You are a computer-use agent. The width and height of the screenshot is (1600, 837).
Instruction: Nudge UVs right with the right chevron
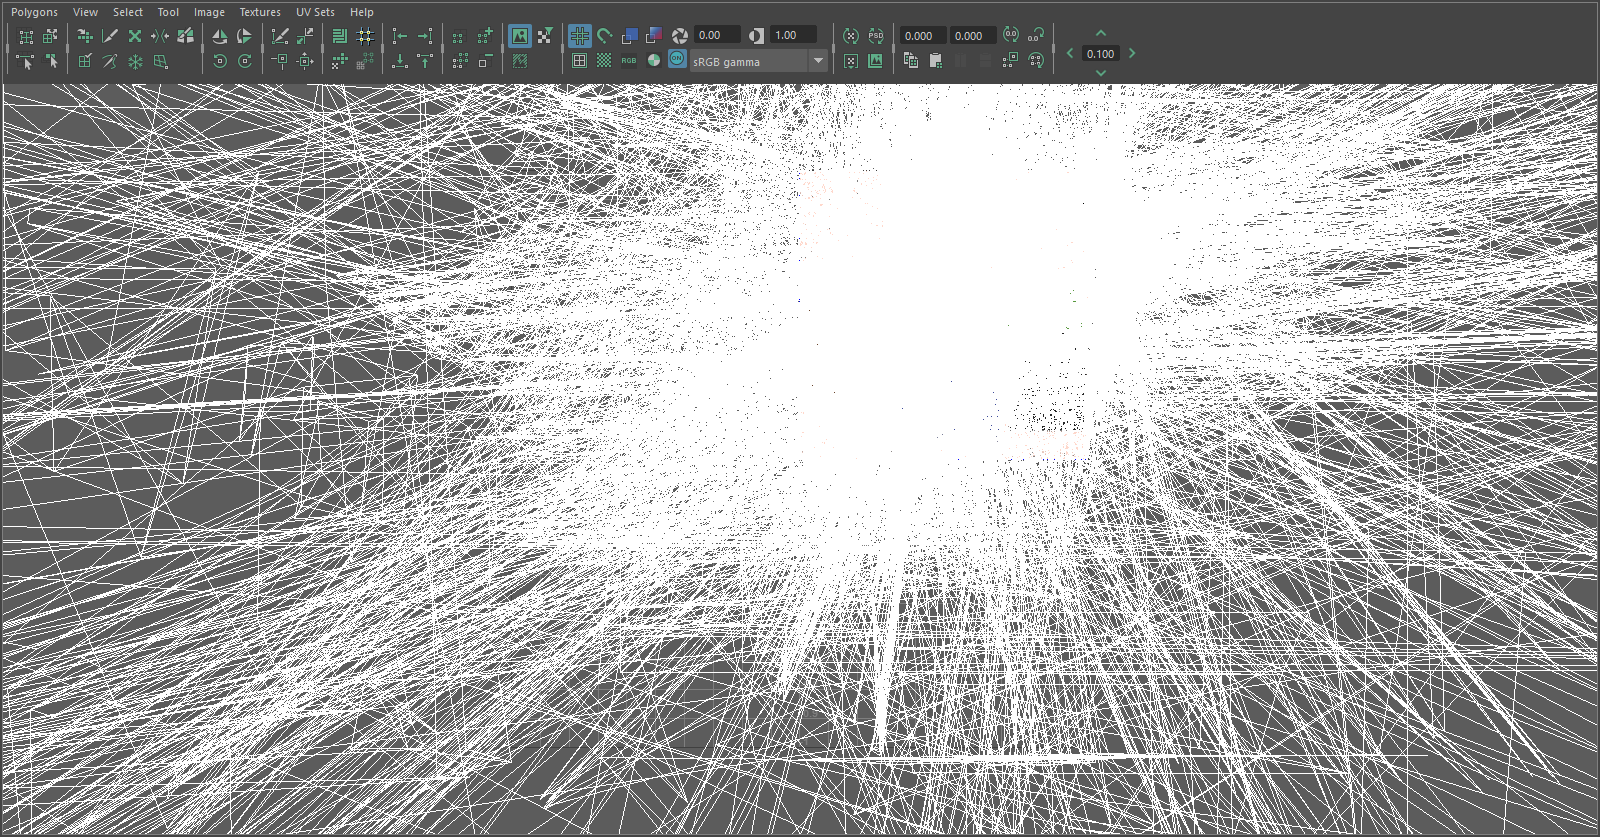pyautogui.click(x=1132, y=53)
